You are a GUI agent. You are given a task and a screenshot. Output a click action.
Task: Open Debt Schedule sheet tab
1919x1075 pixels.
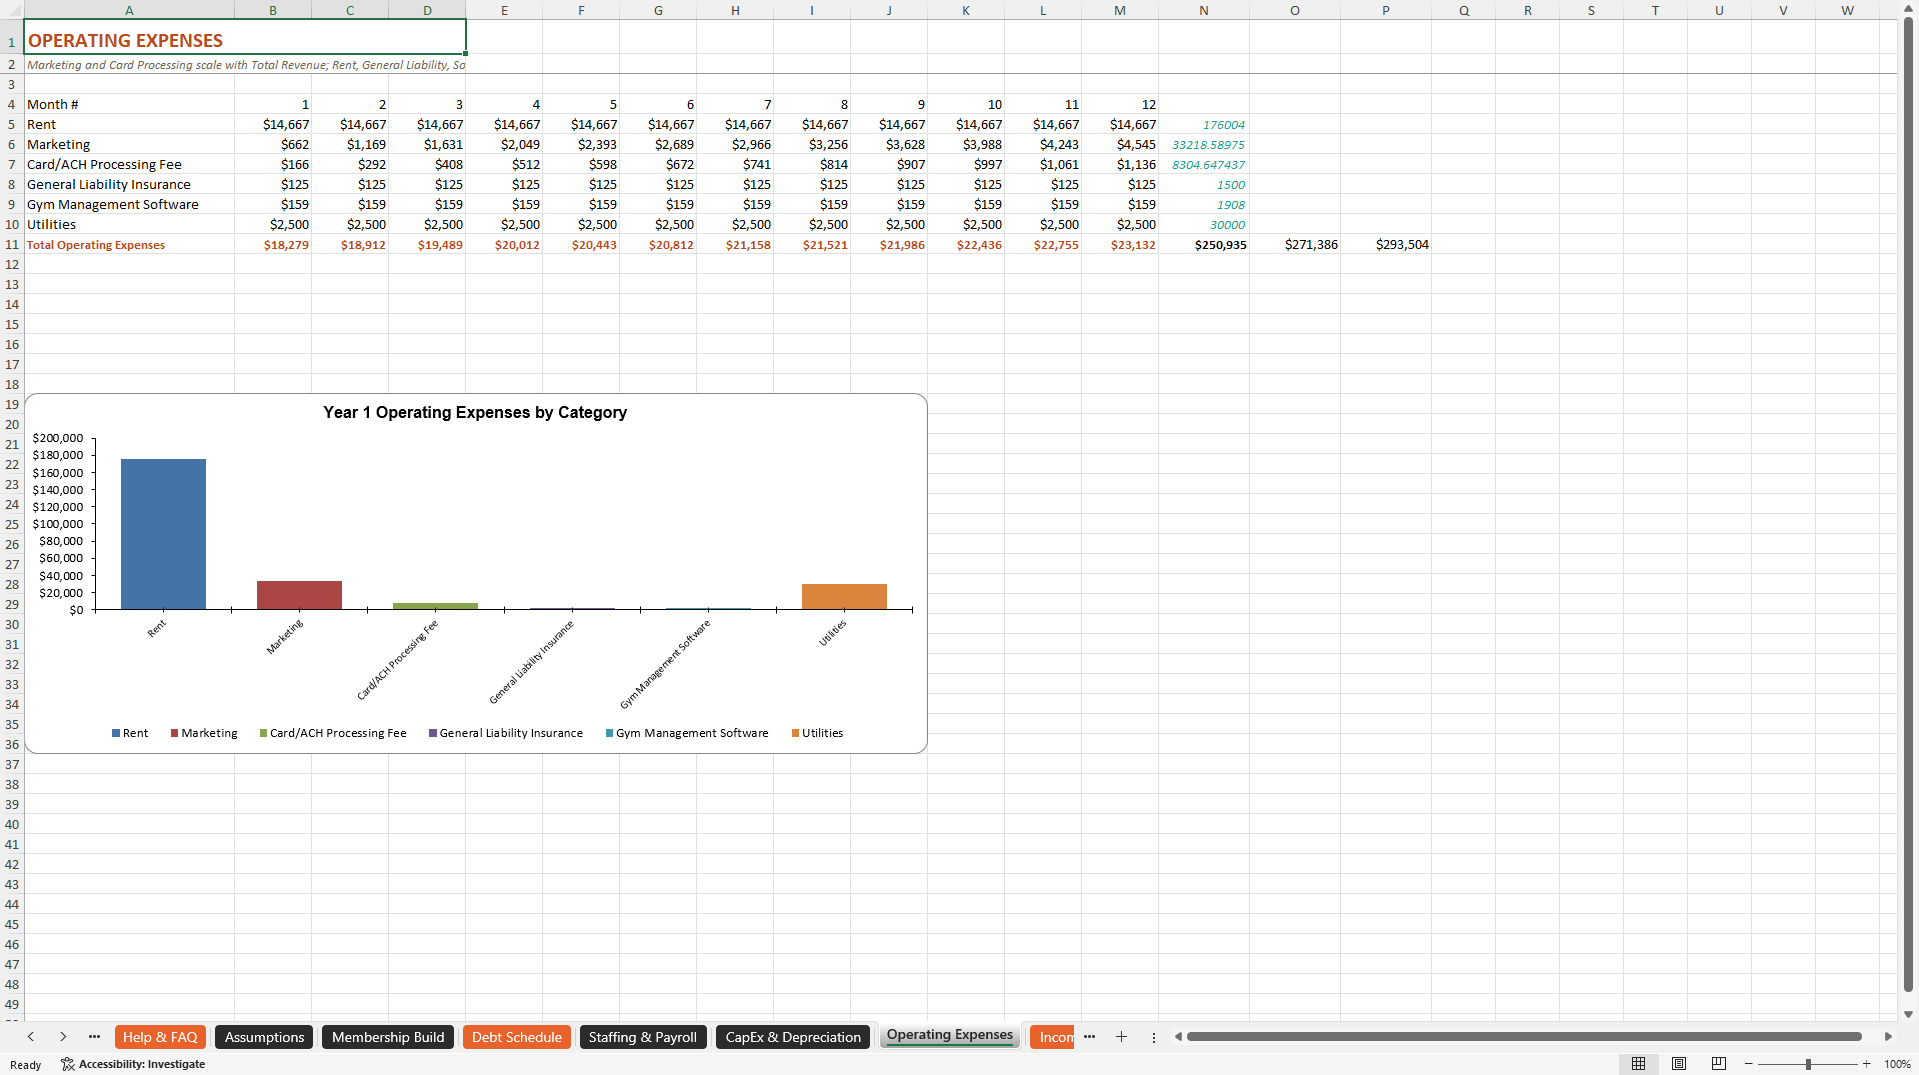click(x=517, y=1037)
